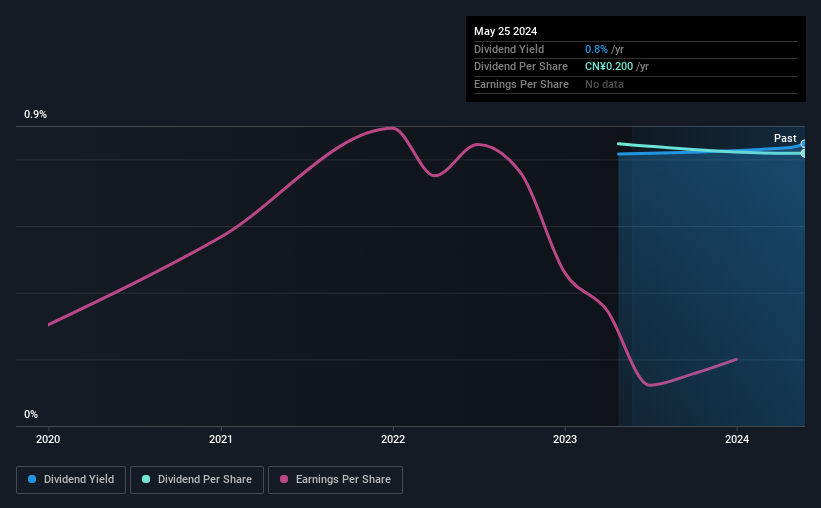Click the CN¥0.200 value in tooltip
The image size is (821, 508).
pos(609,66)
